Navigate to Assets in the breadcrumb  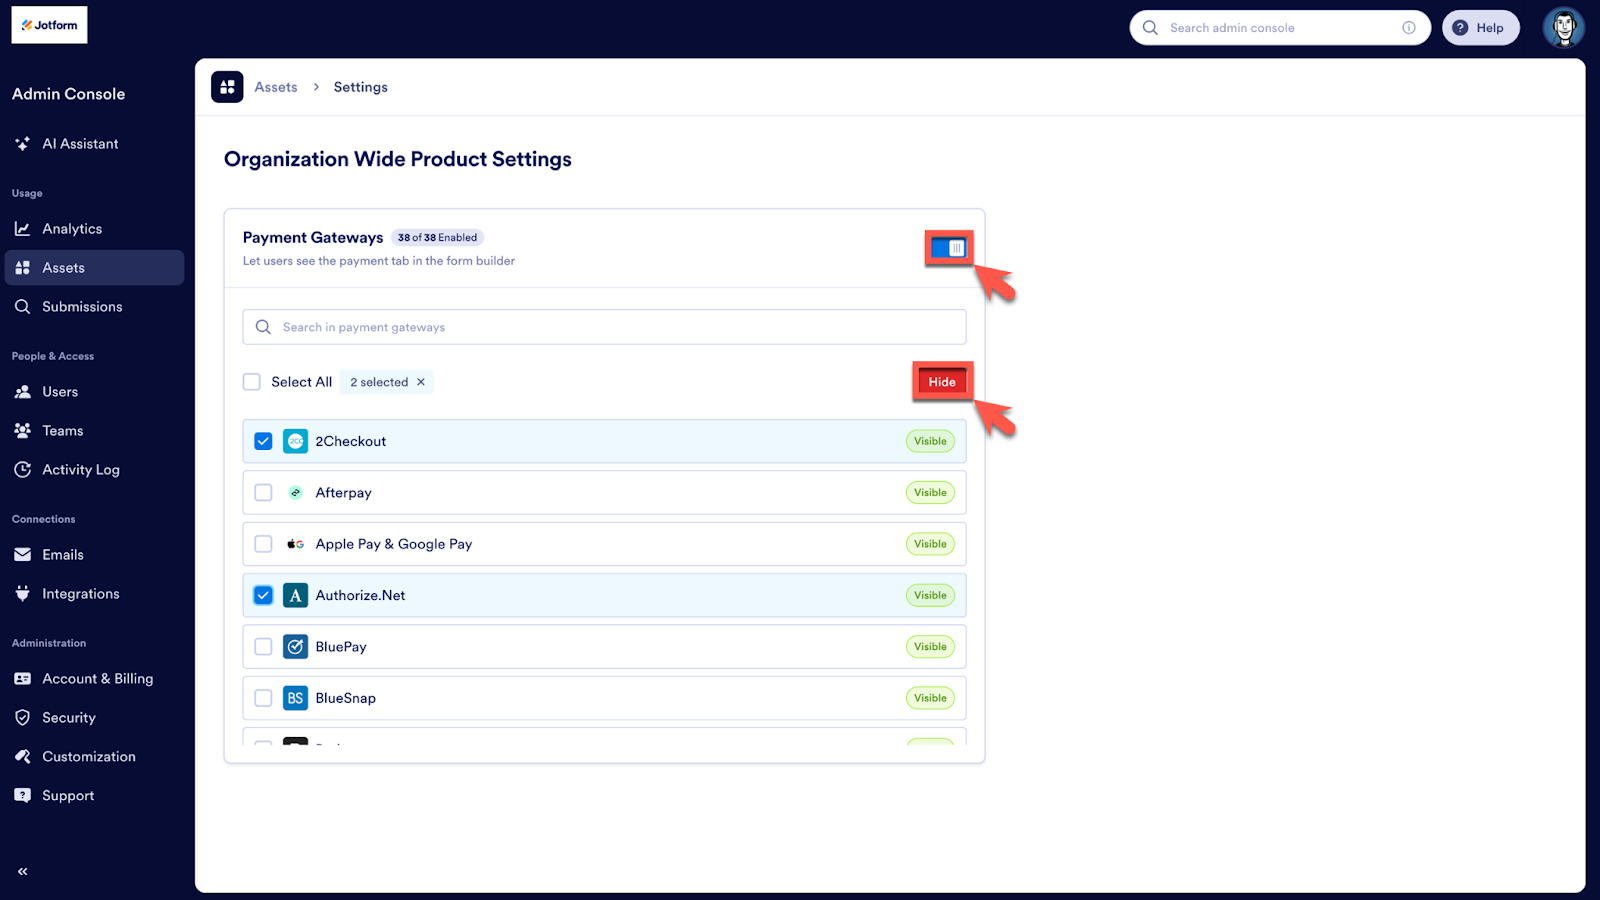point(276,87)
